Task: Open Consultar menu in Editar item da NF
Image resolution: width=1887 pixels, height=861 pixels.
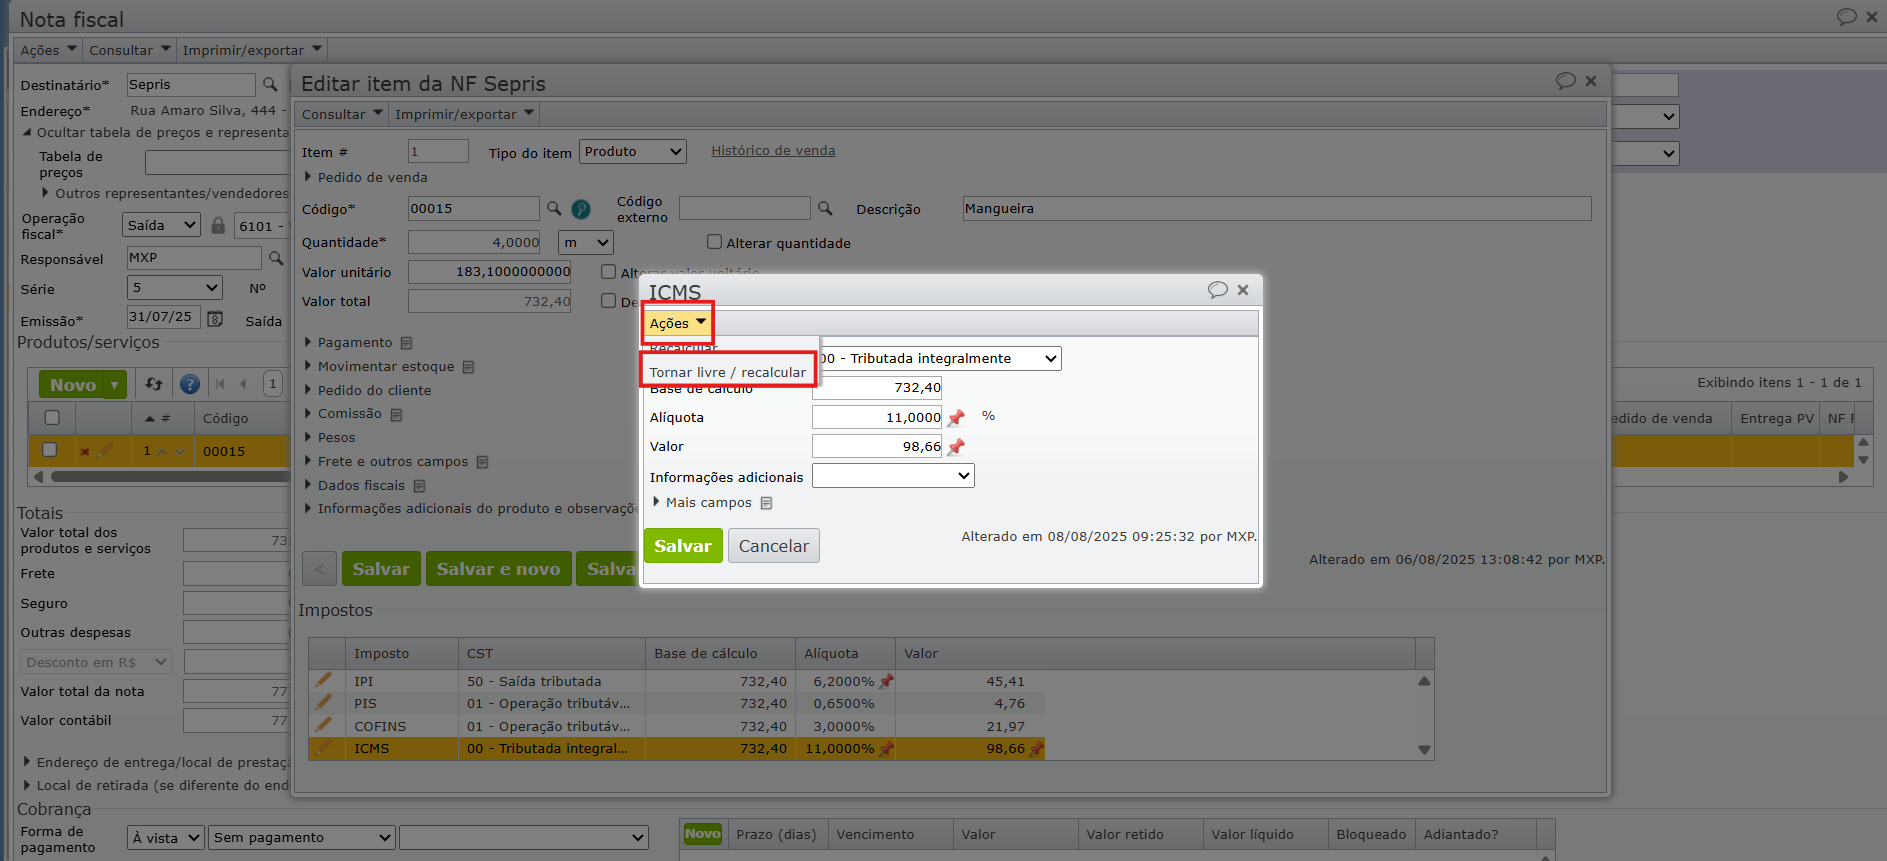Action: (342, 114)
